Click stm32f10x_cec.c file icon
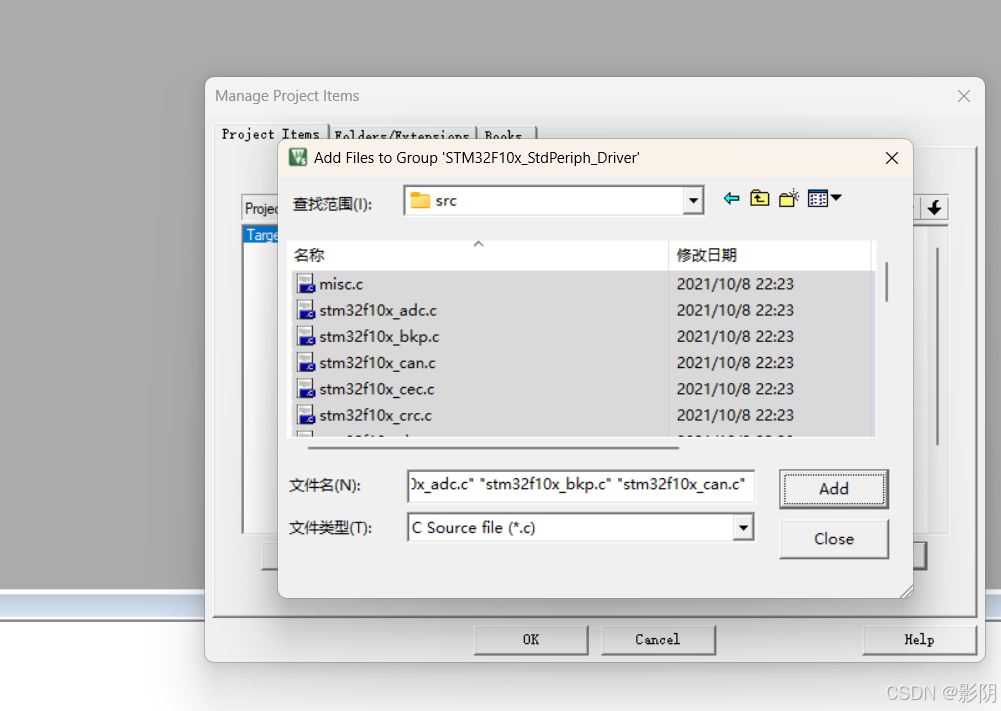 coord(306,388)
